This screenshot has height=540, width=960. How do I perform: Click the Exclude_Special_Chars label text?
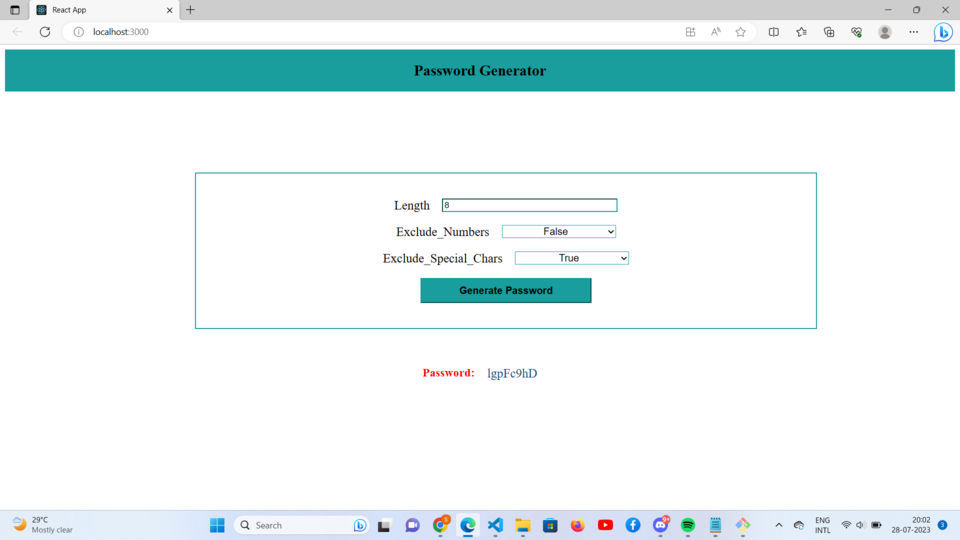click(442, 258)
